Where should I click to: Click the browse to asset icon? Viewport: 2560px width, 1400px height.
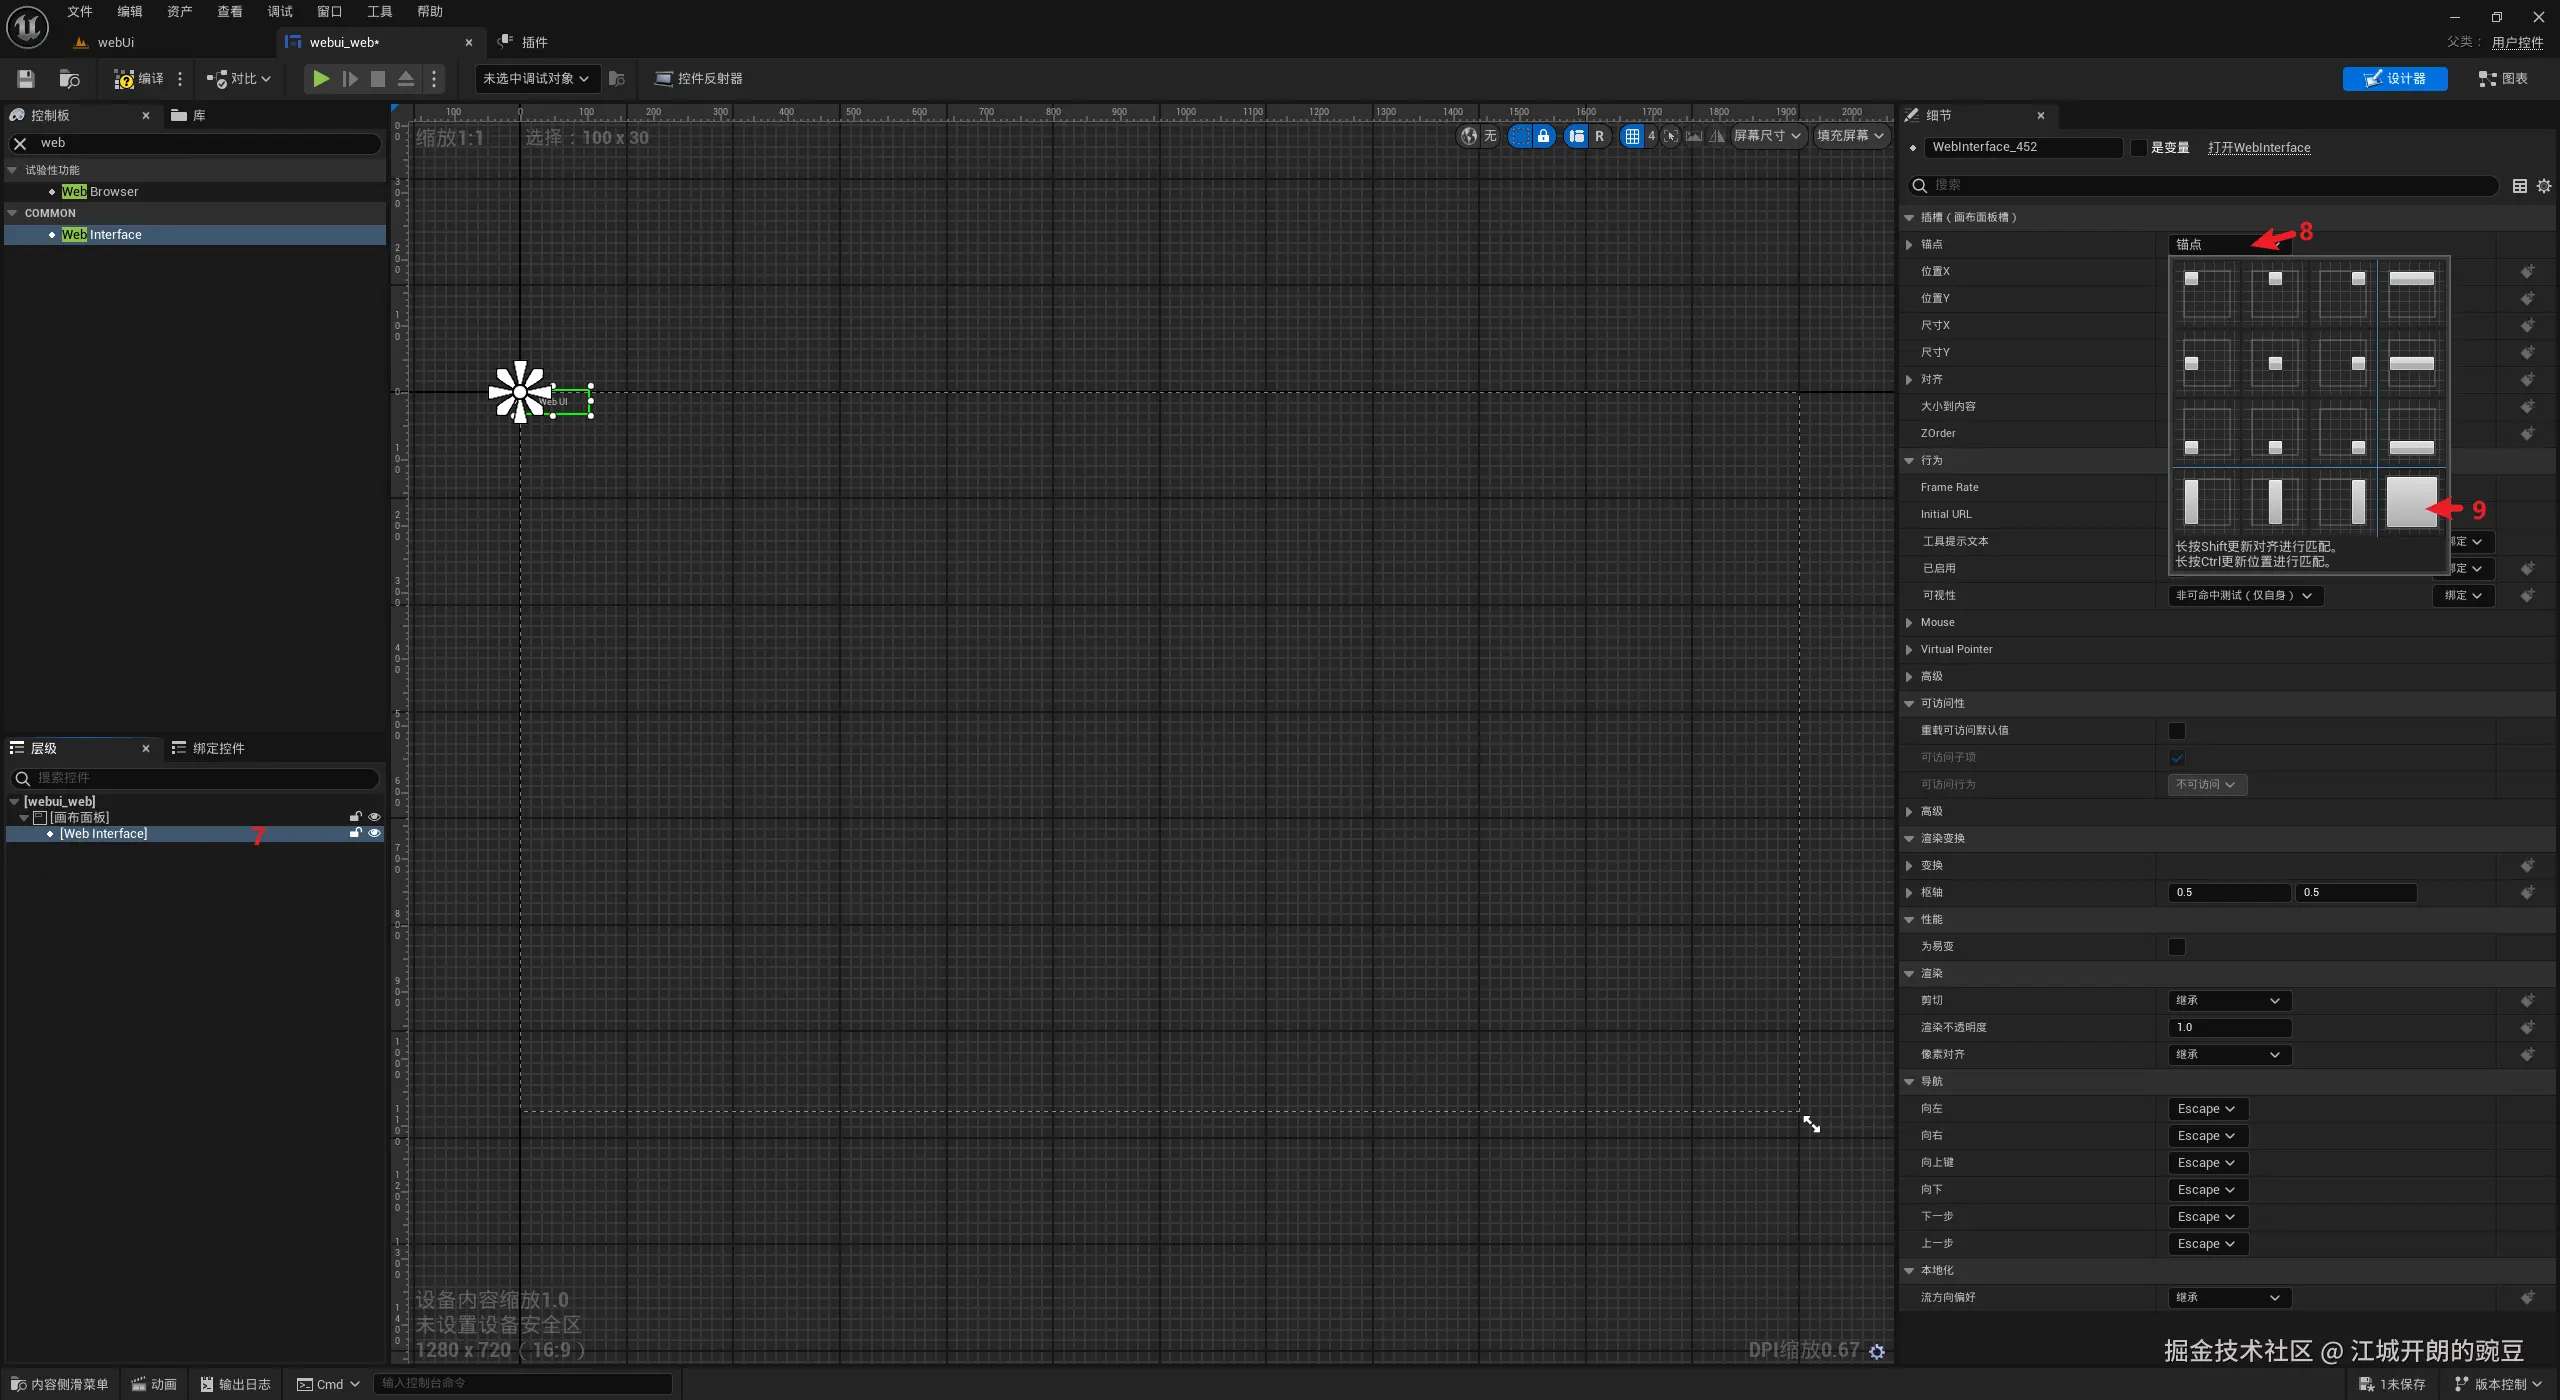tap(69, 79)
